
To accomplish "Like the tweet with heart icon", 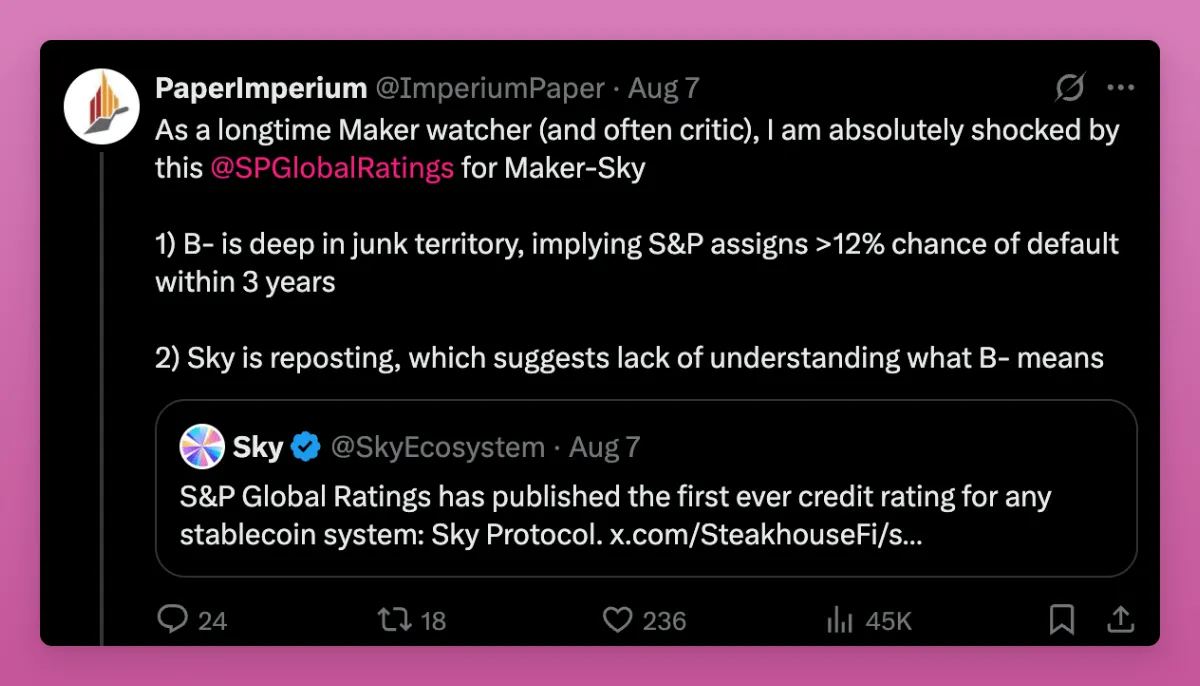I will coord(618,620).
